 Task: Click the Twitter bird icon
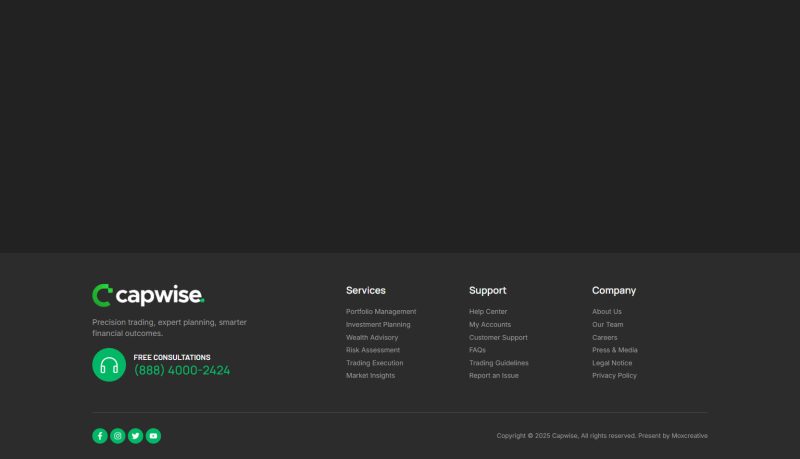coord(135,436)
